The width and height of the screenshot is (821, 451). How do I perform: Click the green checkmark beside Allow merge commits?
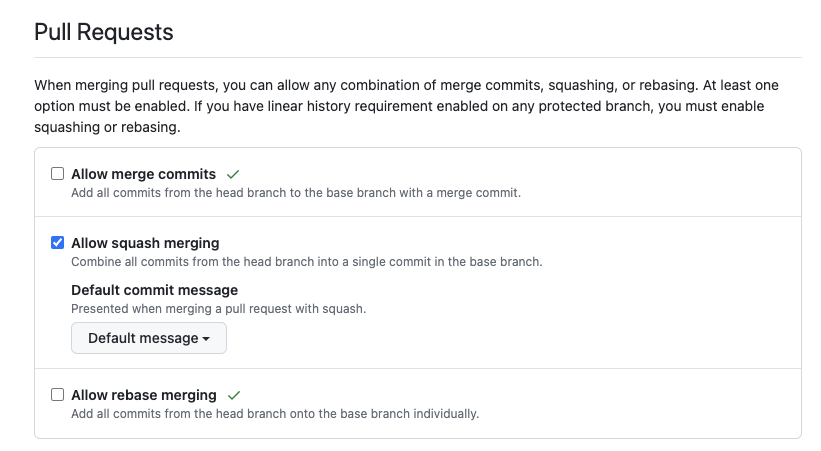[x=233, y=174]
